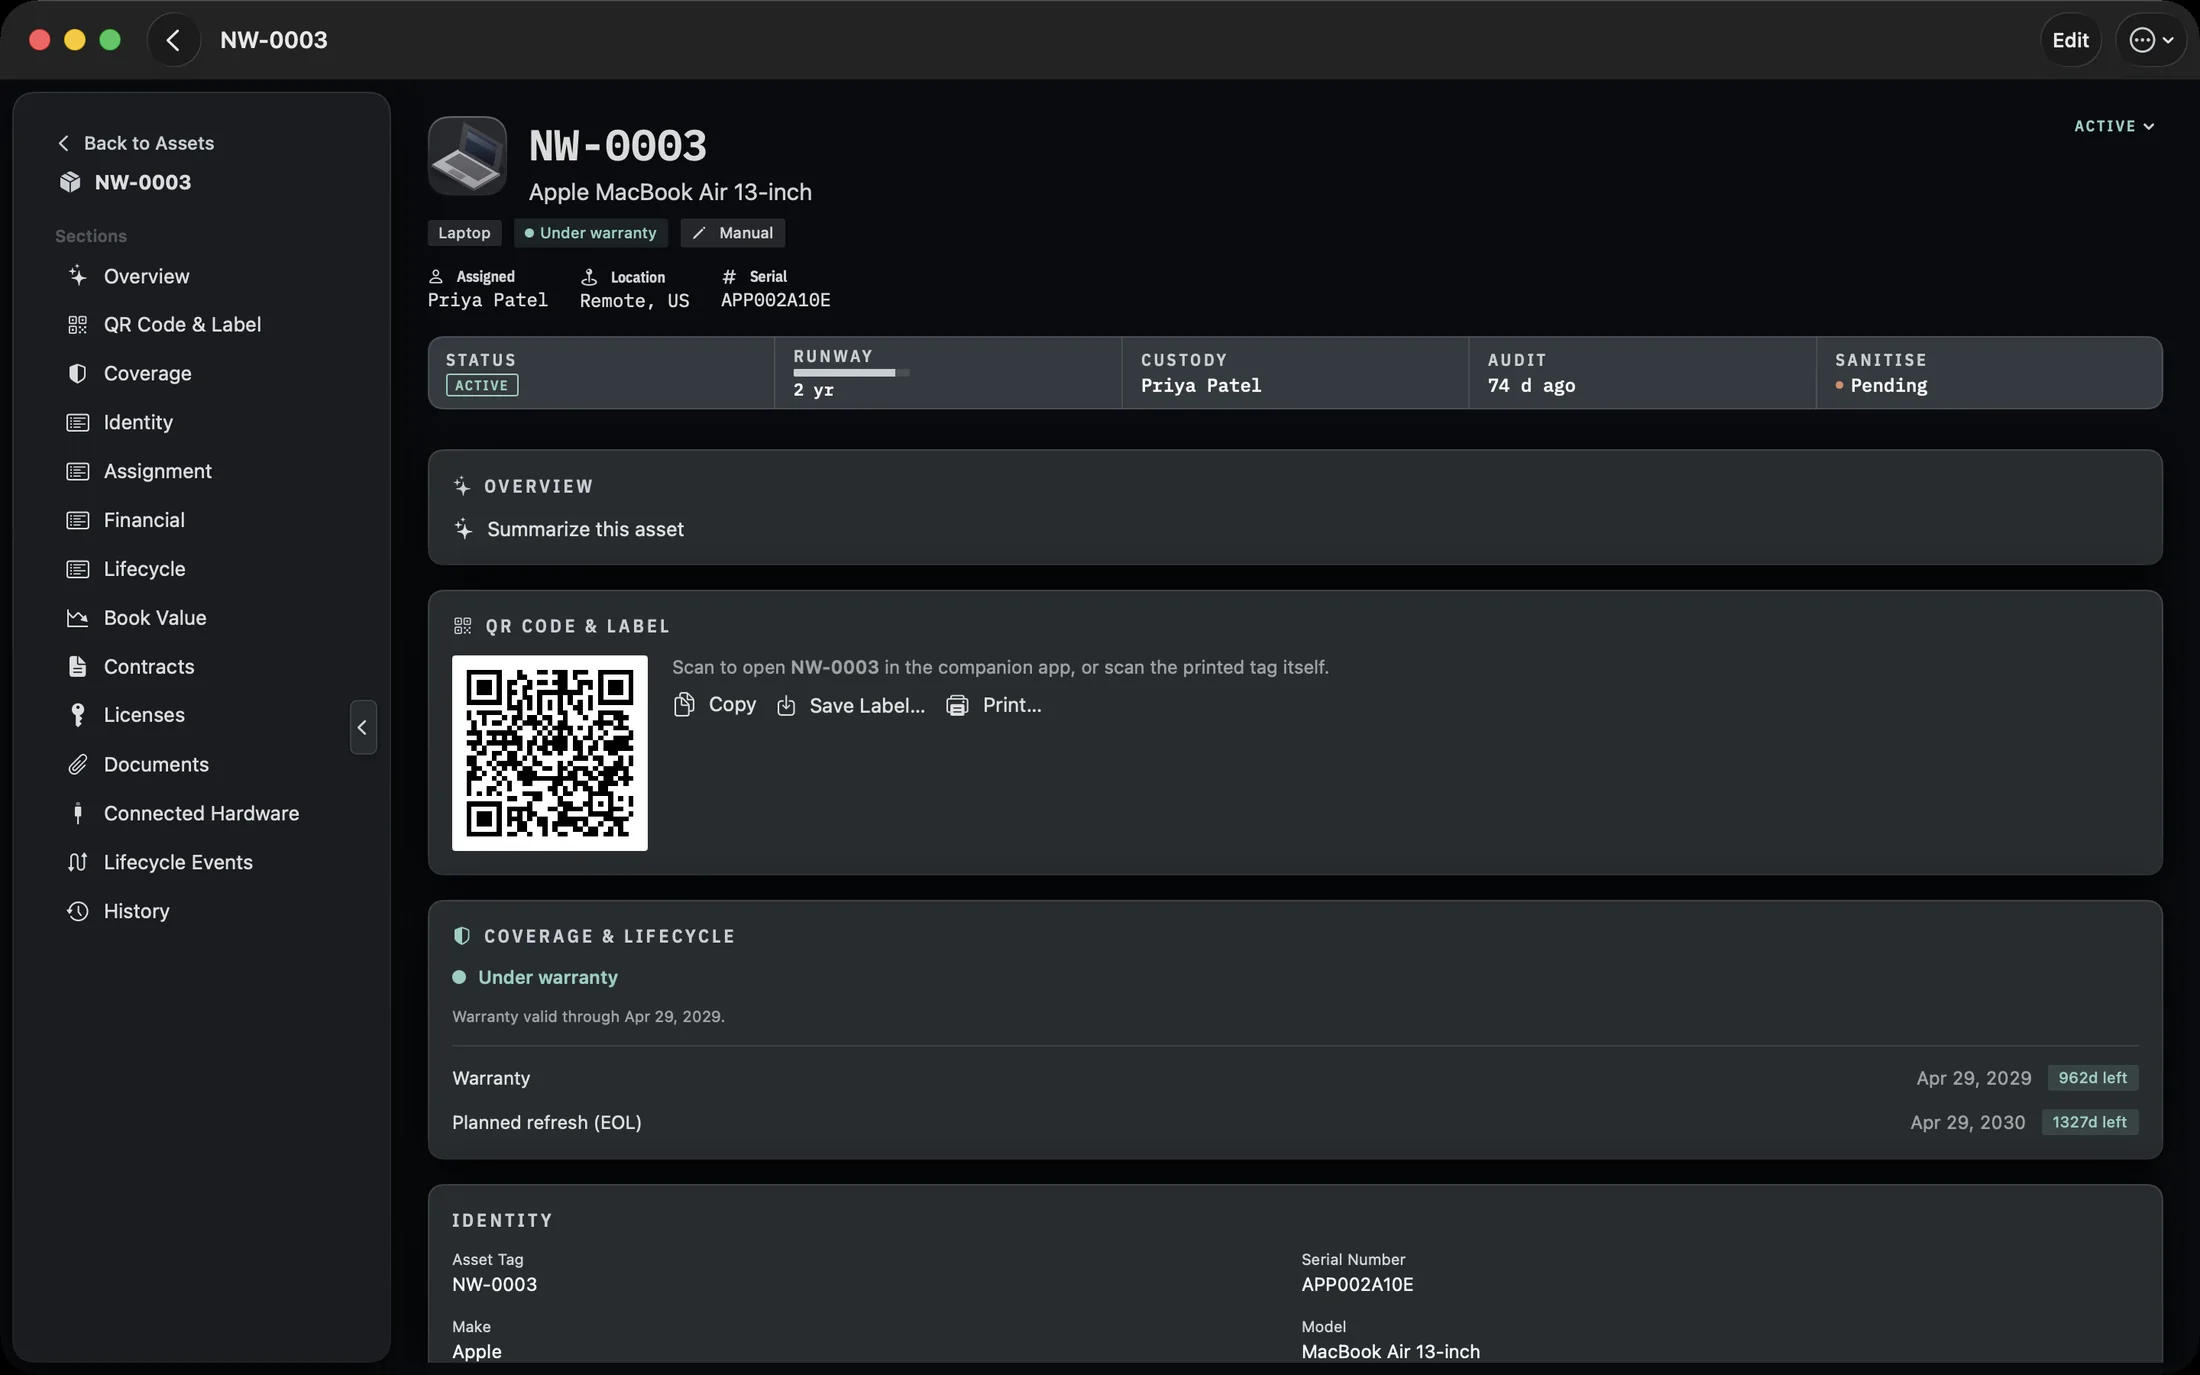
Task: Copy the QR code
Action: 715,705
